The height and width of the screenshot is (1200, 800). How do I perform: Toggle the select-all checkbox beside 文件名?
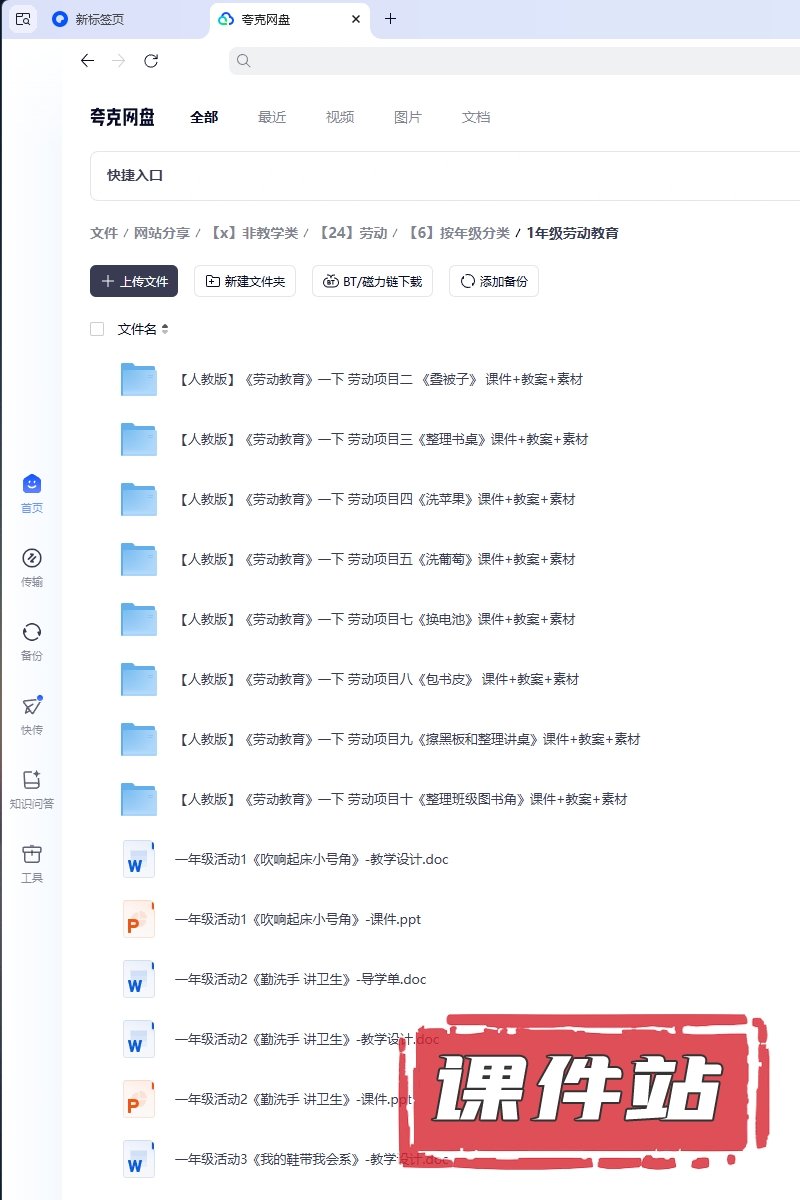[97, 329]
